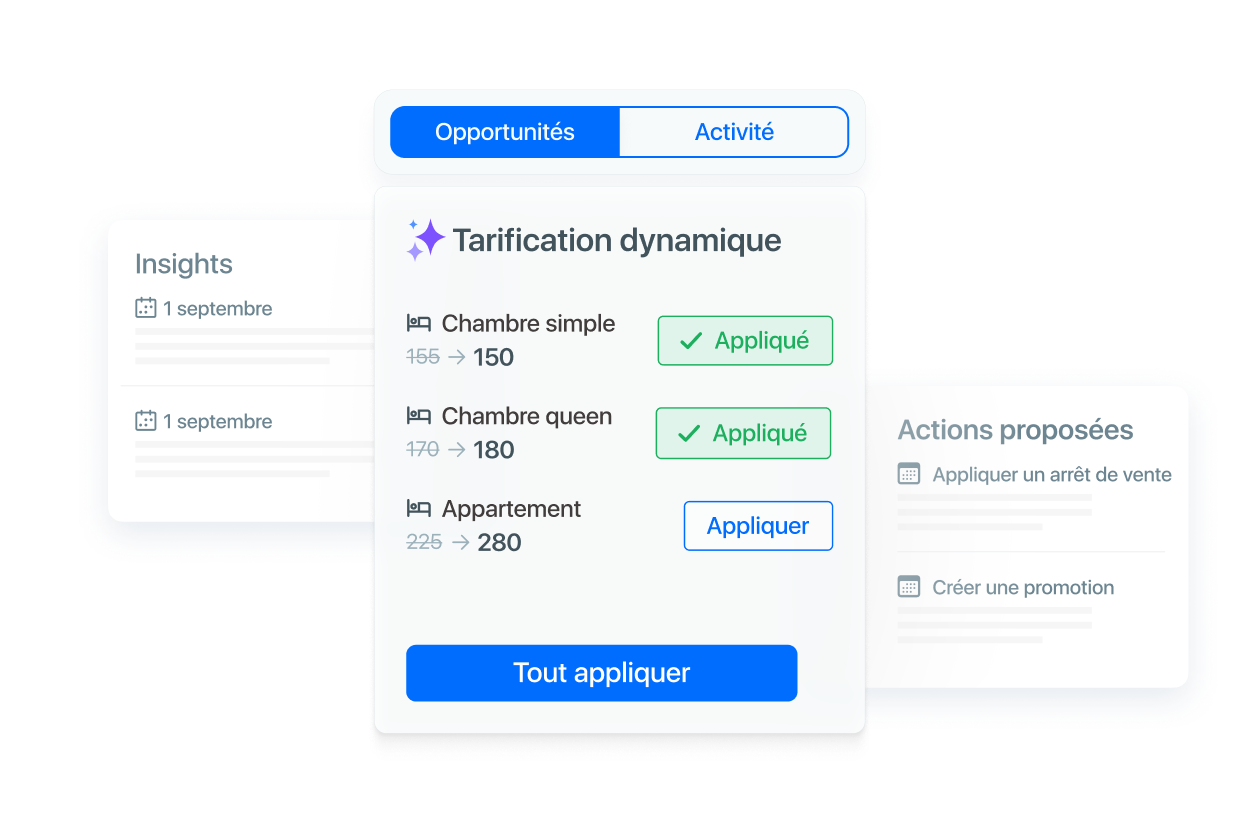
Task: Click the bed icon next to Chambre simple
Action: click(418, 323)
